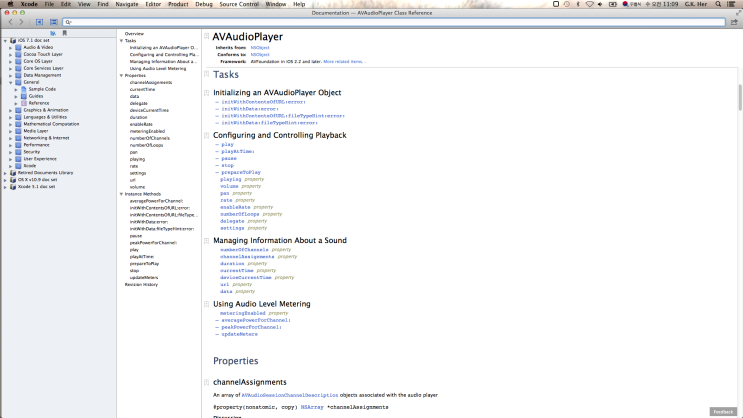Click the Xcode 5.1 doc set icon

click(13, 187)
